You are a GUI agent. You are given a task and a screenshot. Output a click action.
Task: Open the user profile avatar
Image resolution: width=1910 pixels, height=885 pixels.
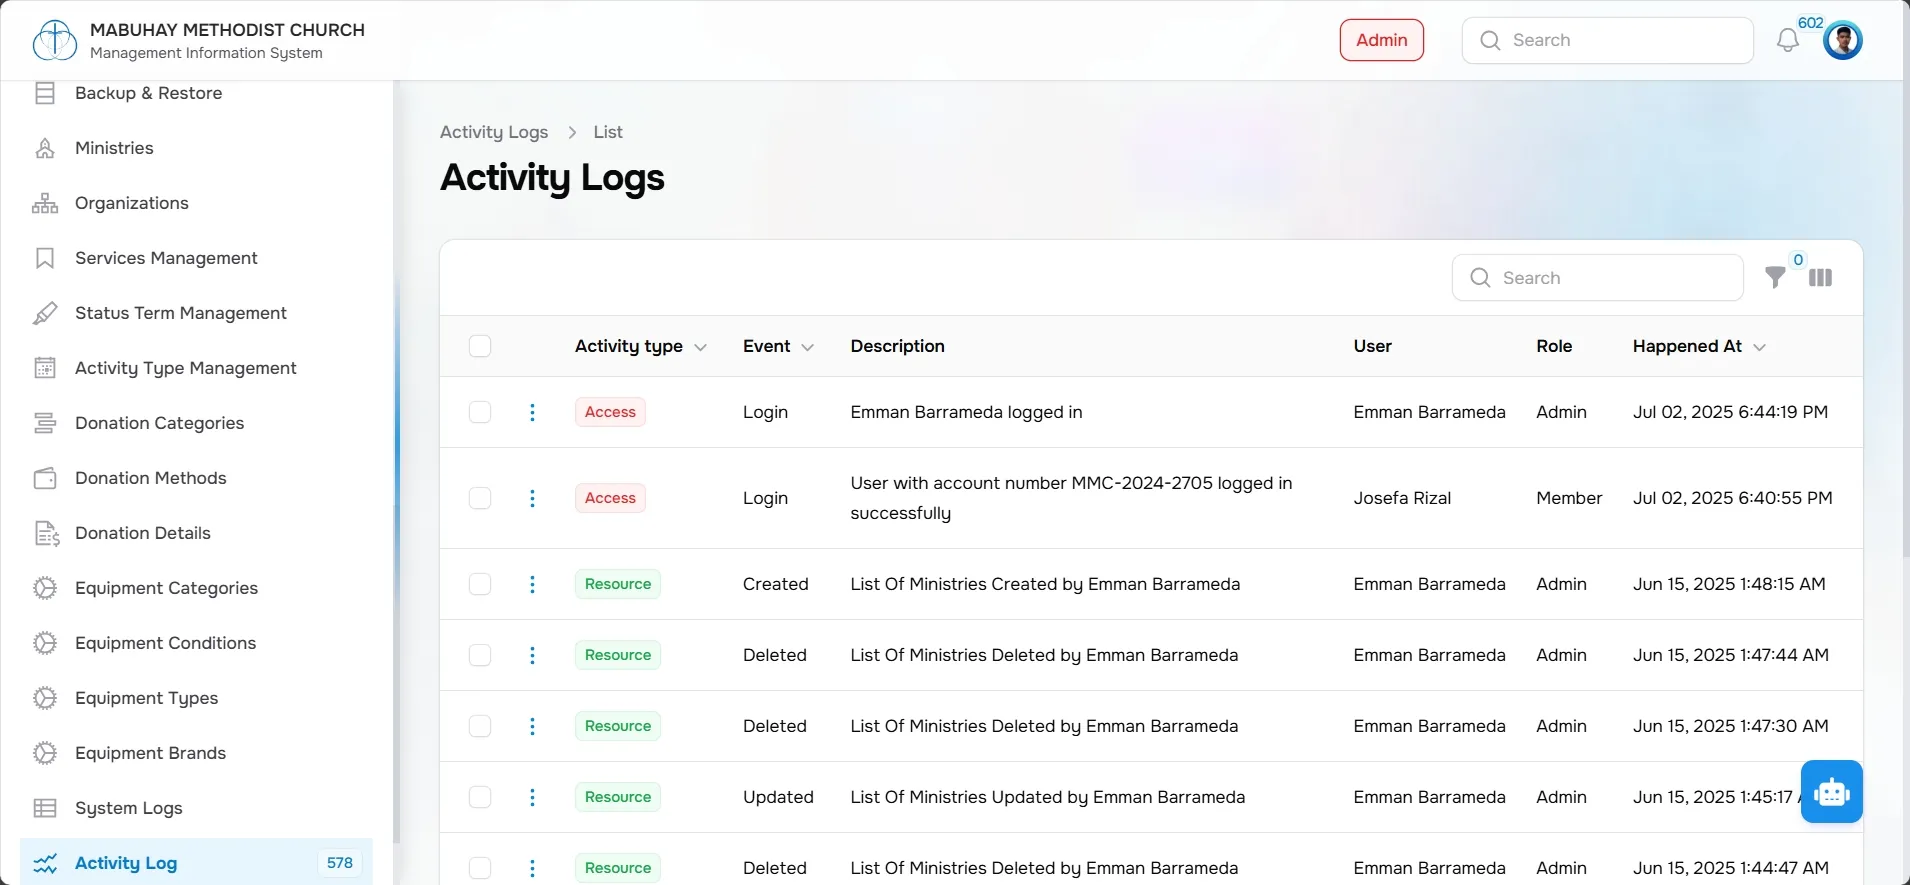pyautogui.click(x=1842, y=40)
